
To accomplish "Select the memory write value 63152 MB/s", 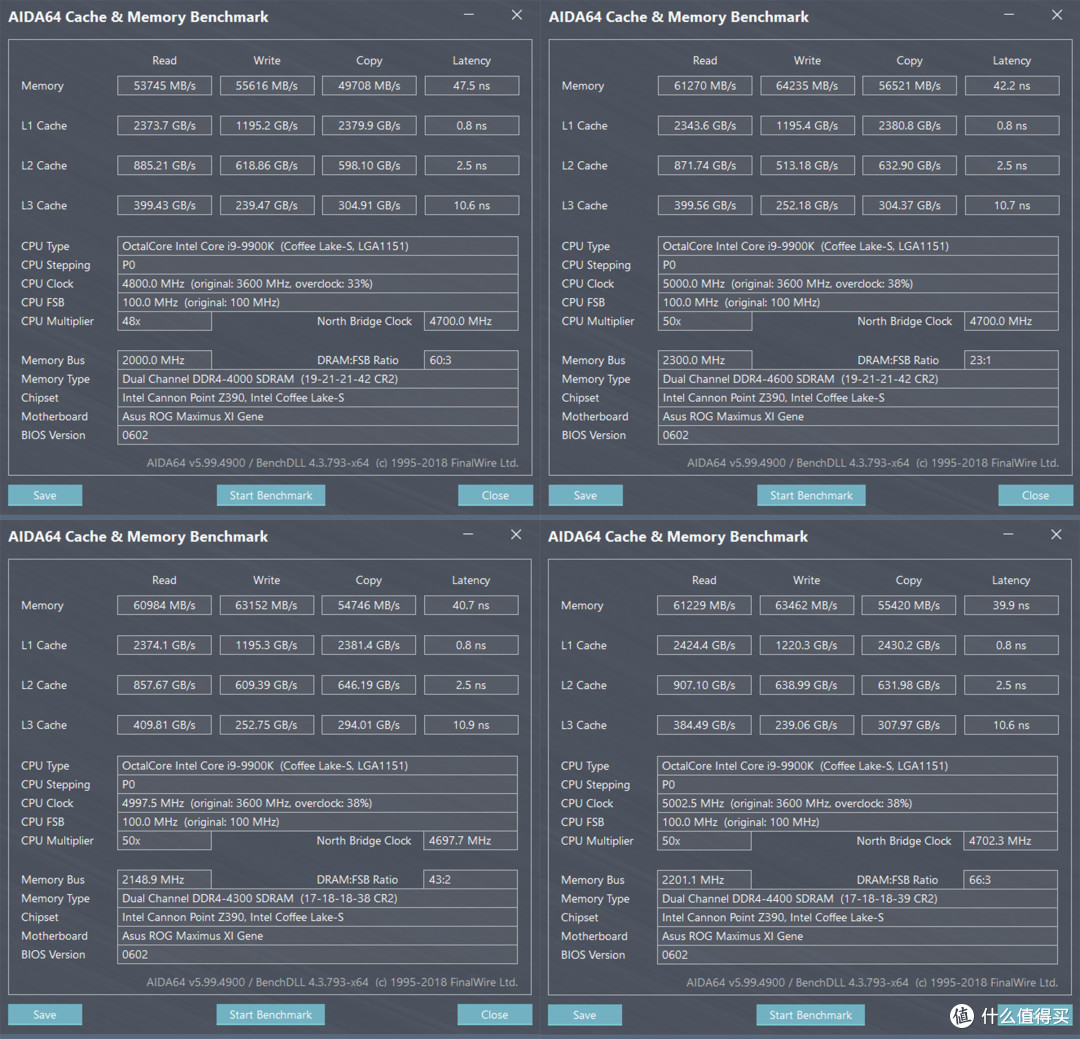I will [x=267, y=606].
